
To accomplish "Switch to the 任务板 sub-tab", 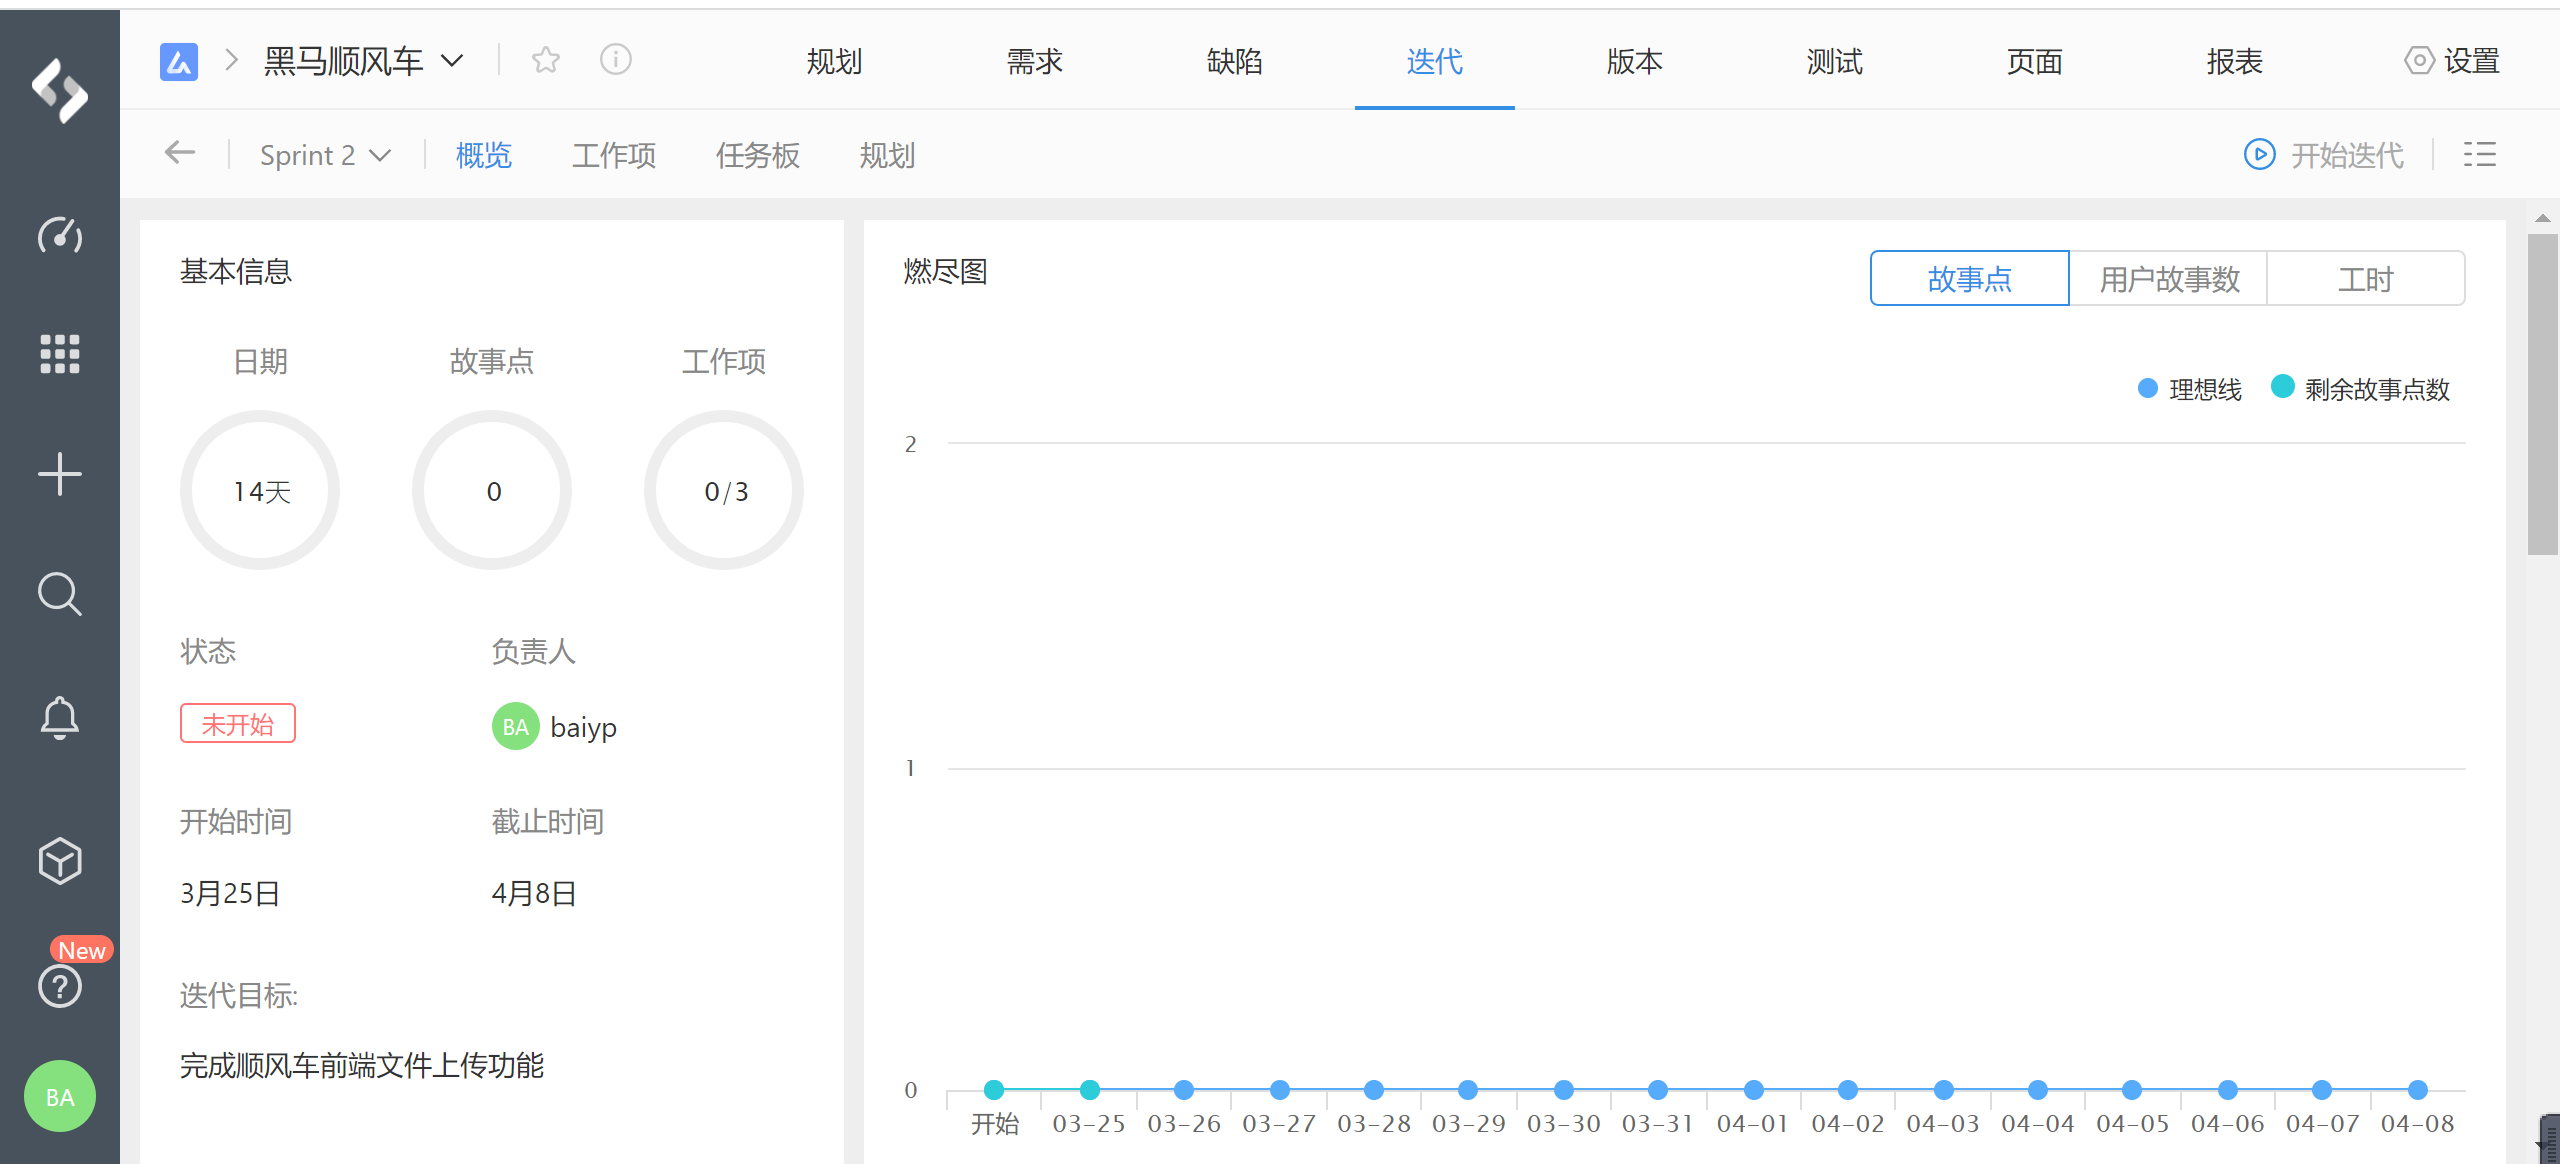I will tap(758, 155).
